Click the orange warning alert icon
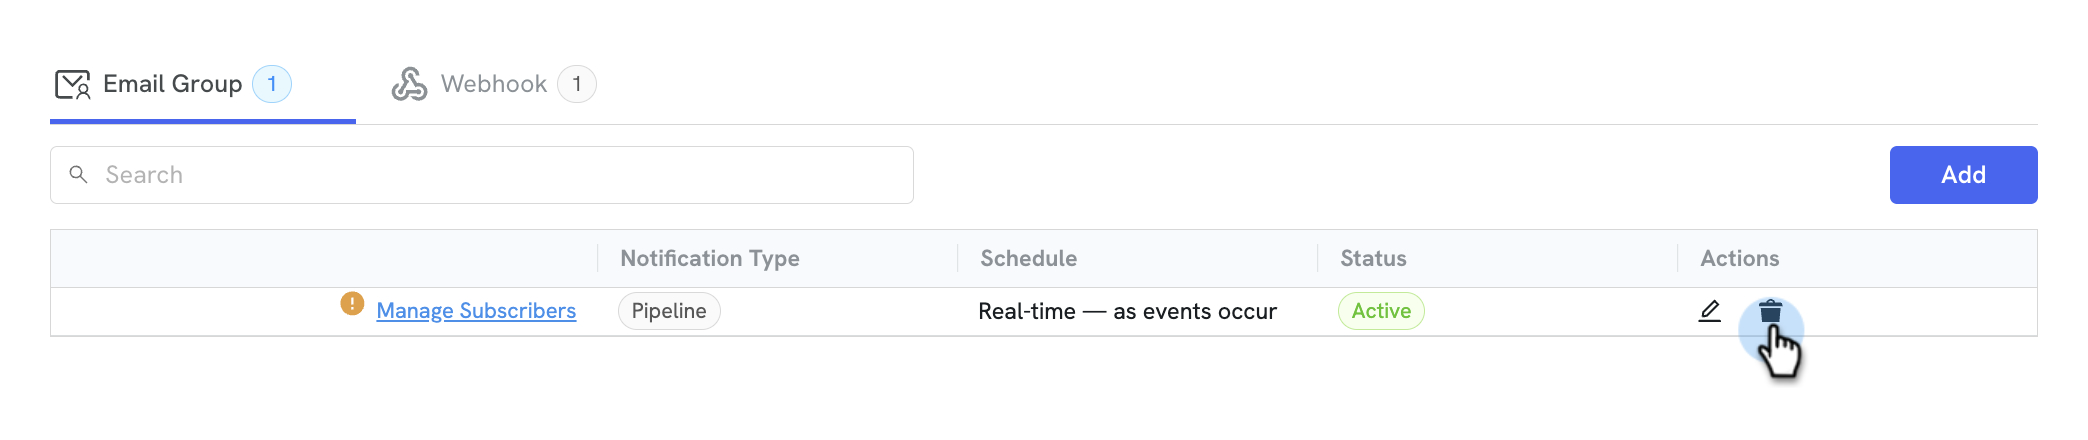Screen dimensions: 2088x440 pos(352,303)
